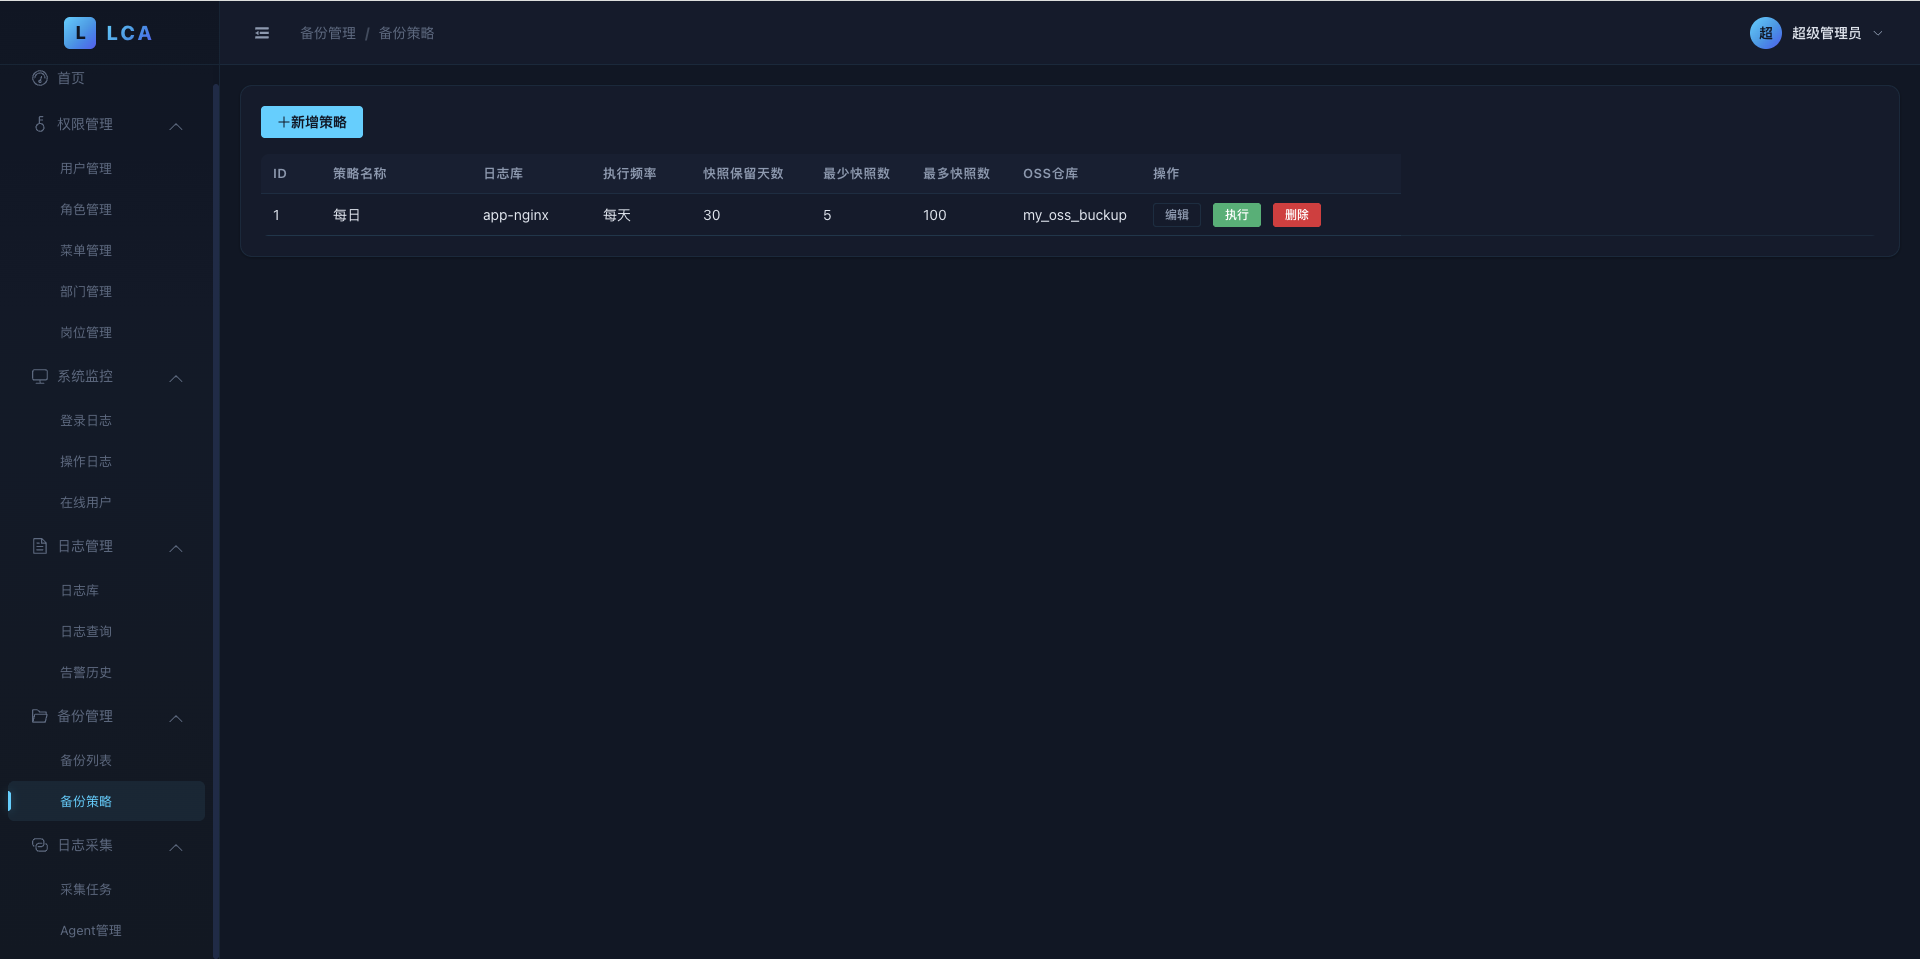Open 登录日志 menu item

tap(86, 420)
